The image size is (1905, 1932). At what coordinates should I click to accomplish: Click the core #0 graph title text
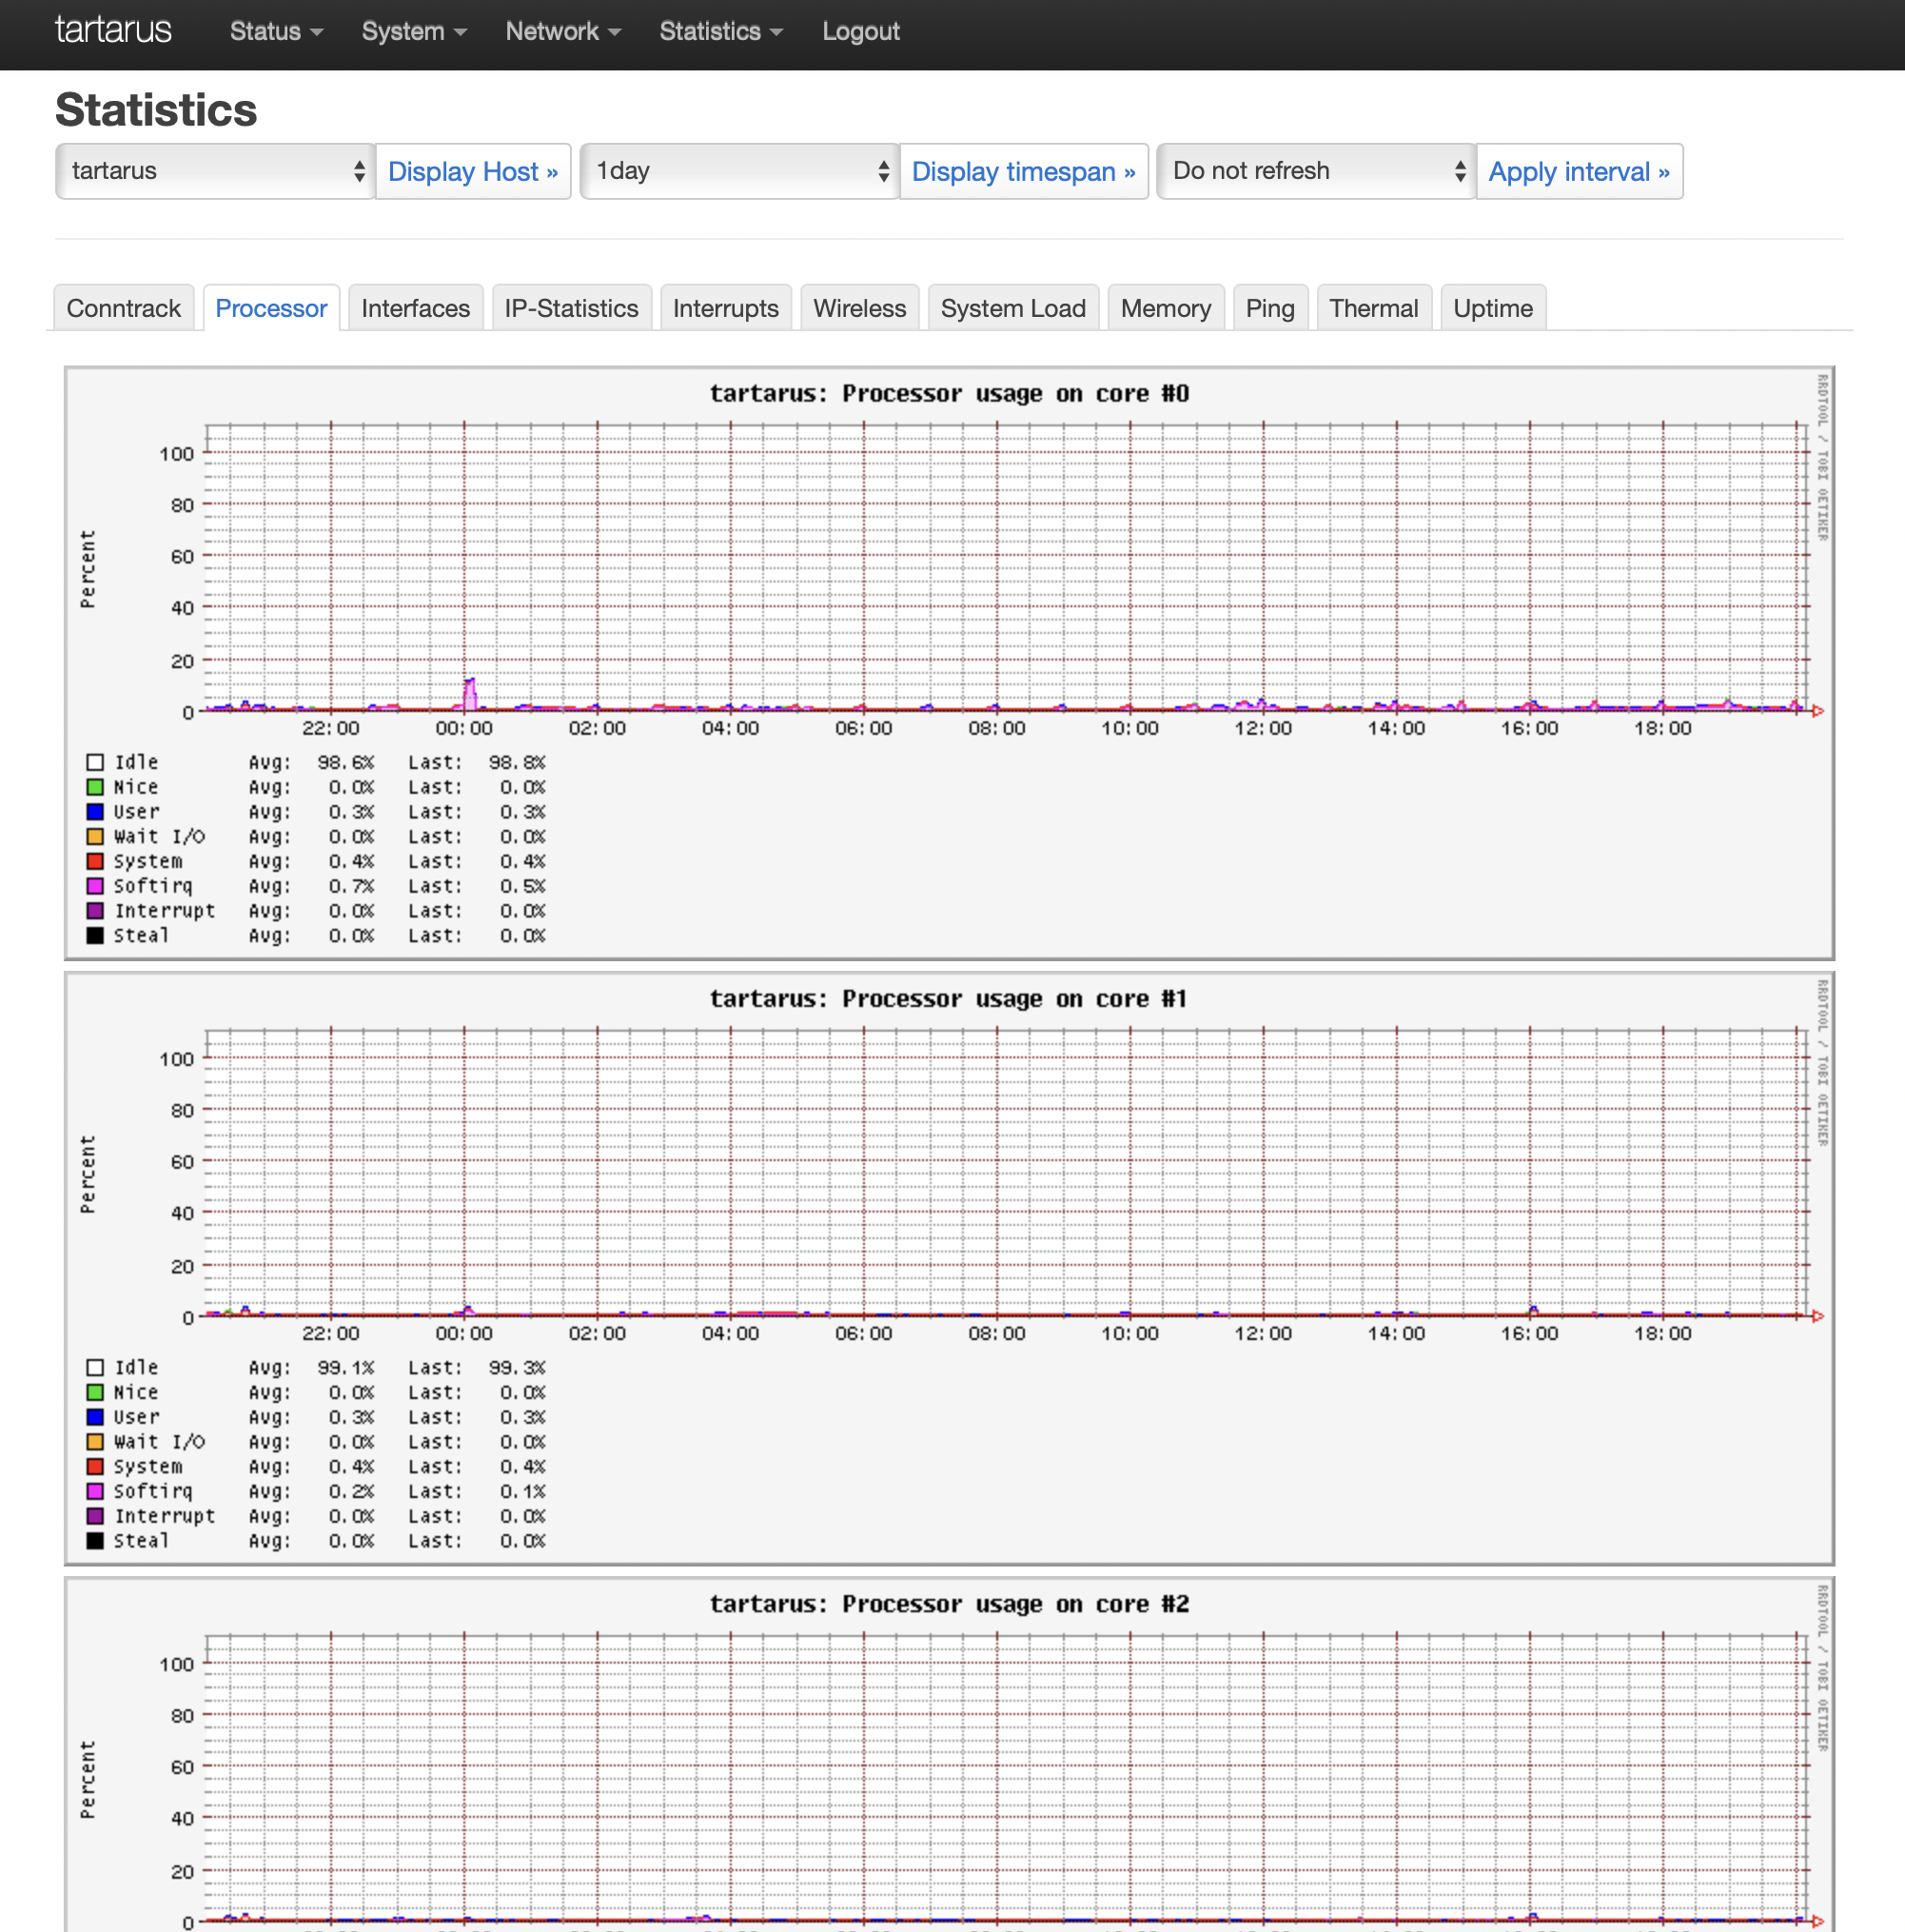pos(949,393)
